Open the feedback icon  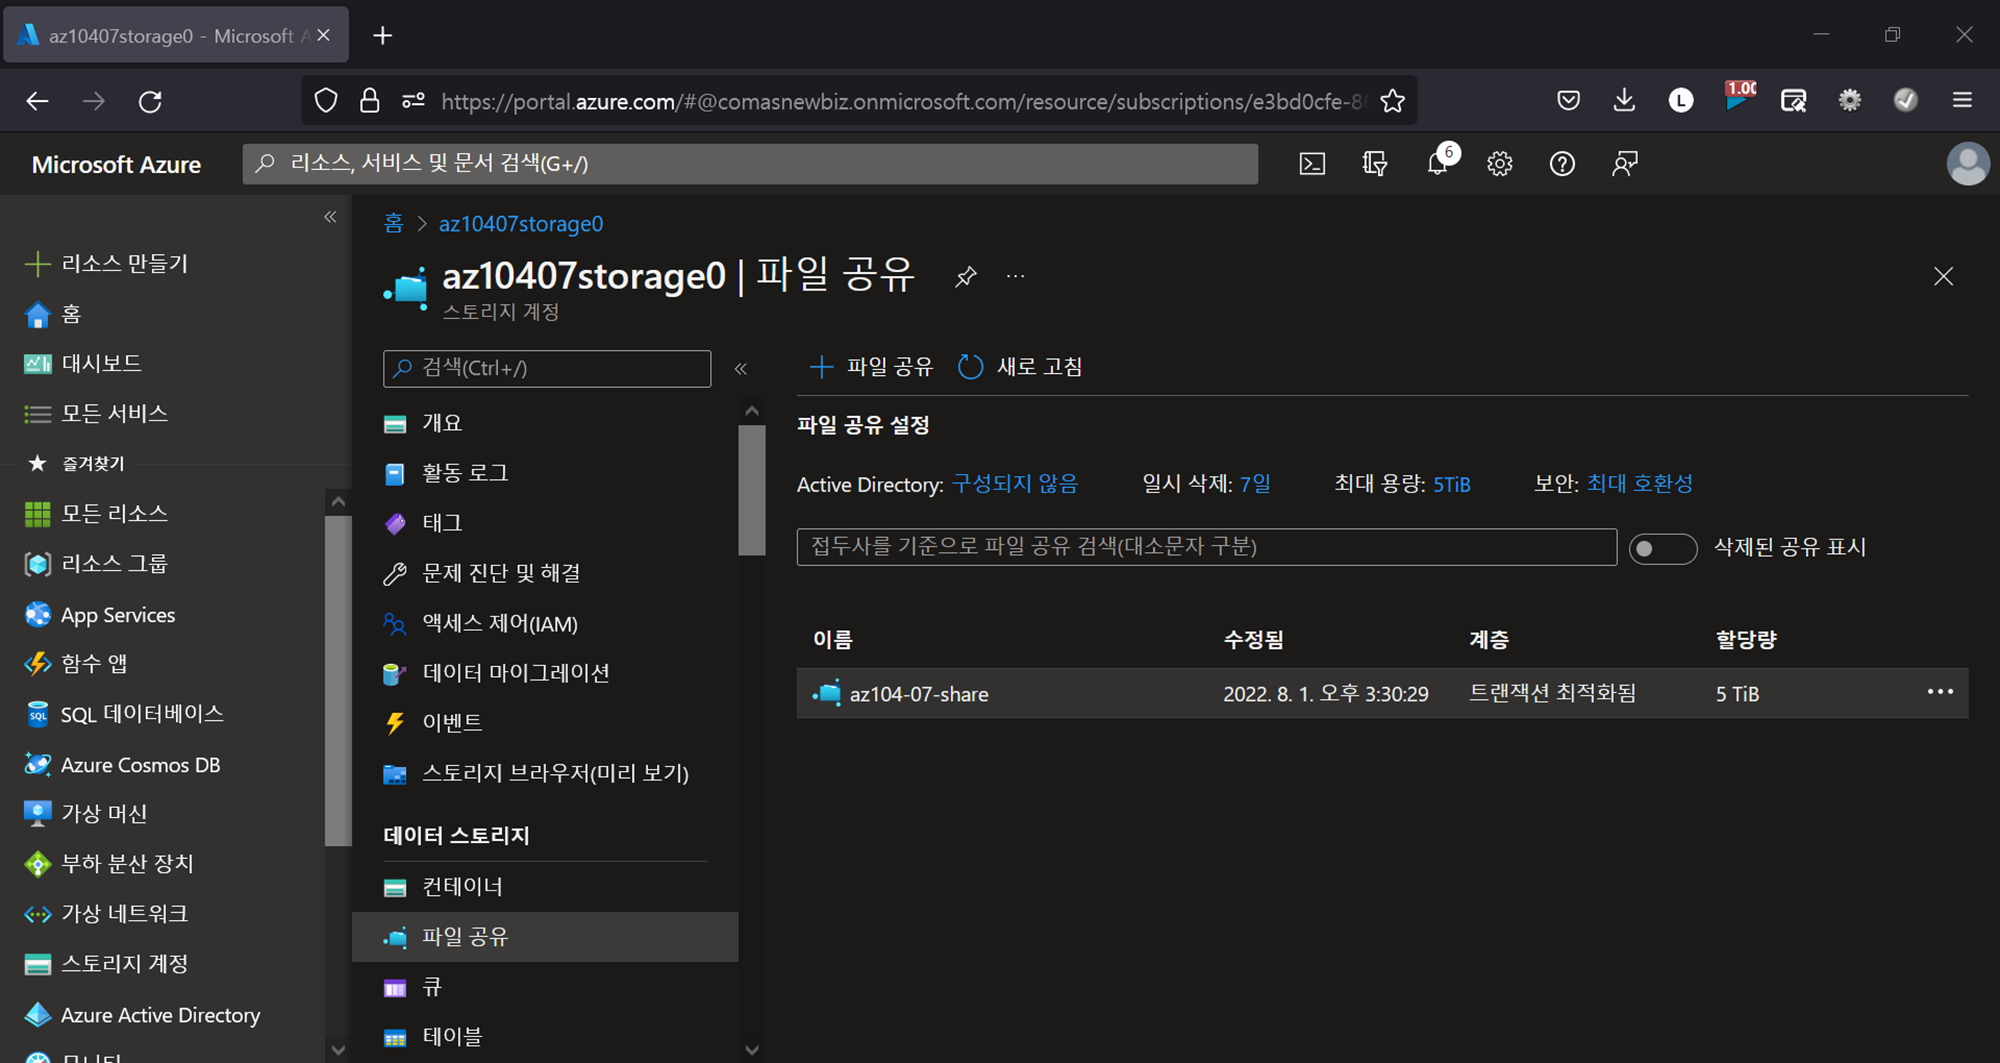coord(1625,164)
